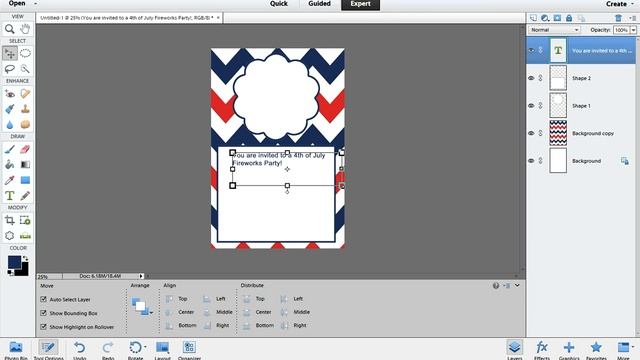Show the Layers panel
Screen dimensions: 640x360
coord(515,350)
